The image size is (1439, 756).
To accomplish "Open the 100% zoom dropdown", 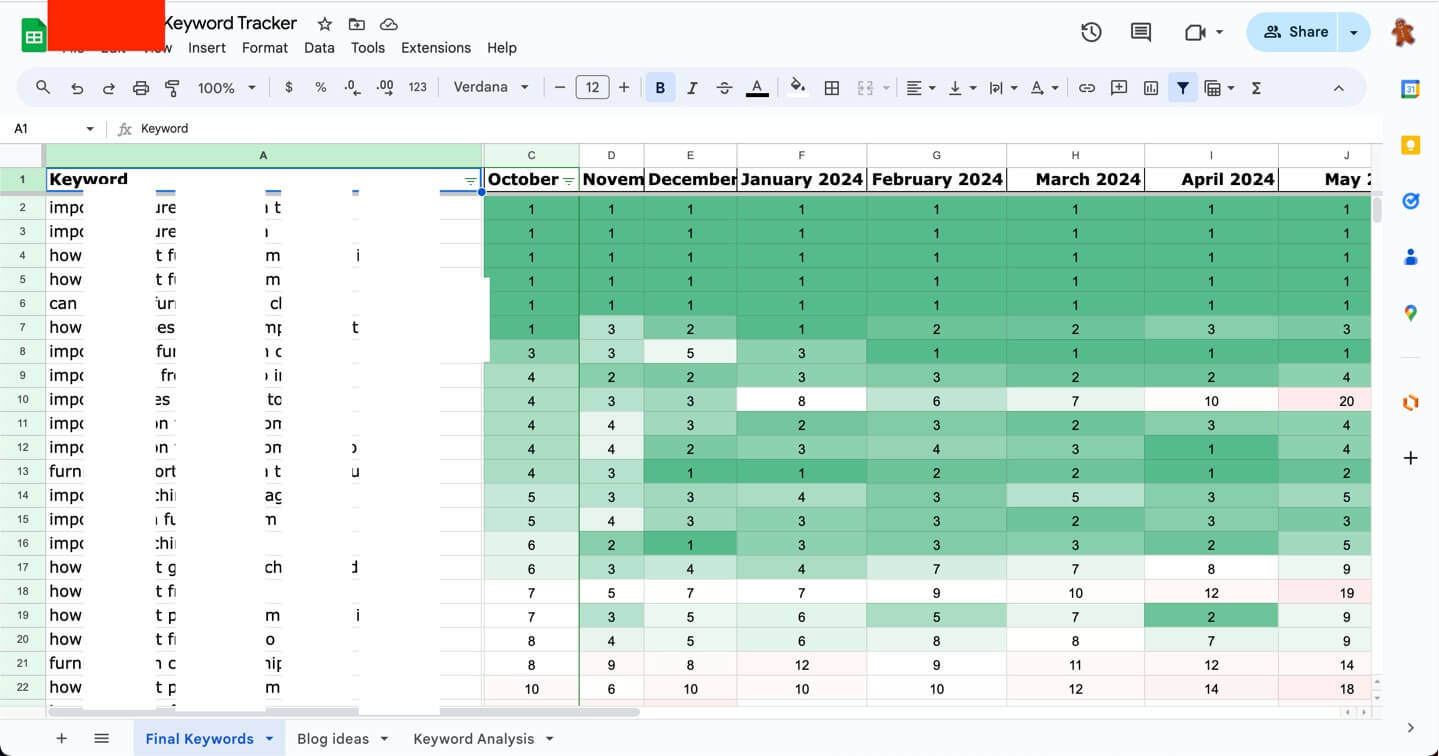I will pos(226,88).
